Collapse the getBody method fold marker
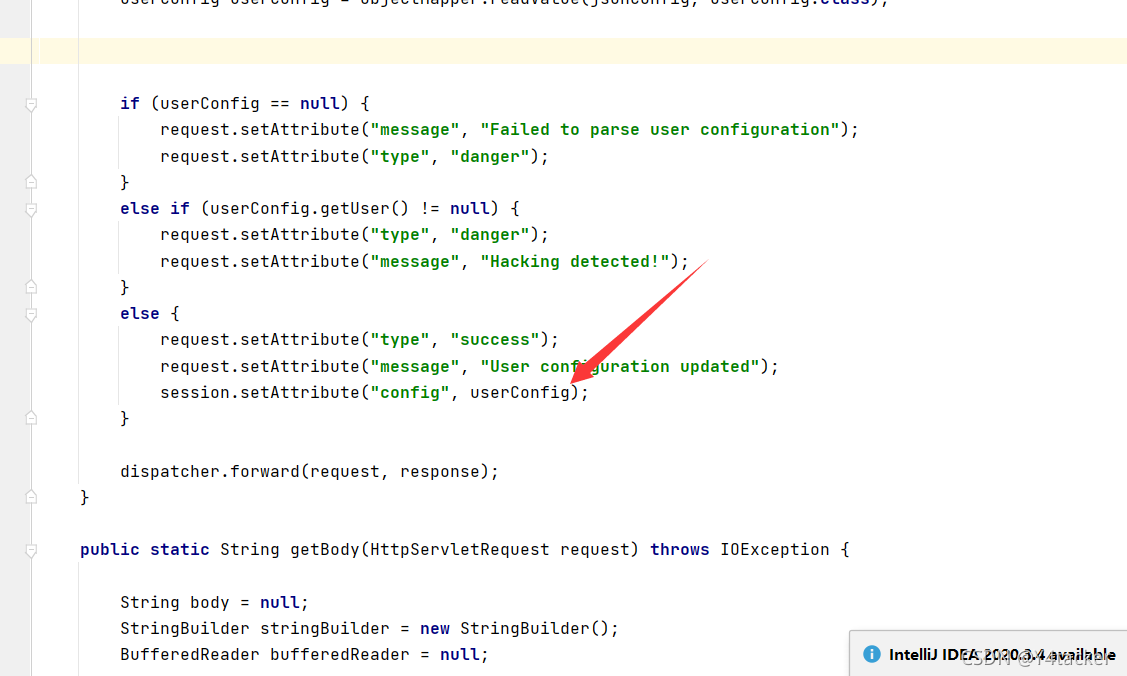The height and width of the screenshot is (676, 1127). tap(31, 551)
